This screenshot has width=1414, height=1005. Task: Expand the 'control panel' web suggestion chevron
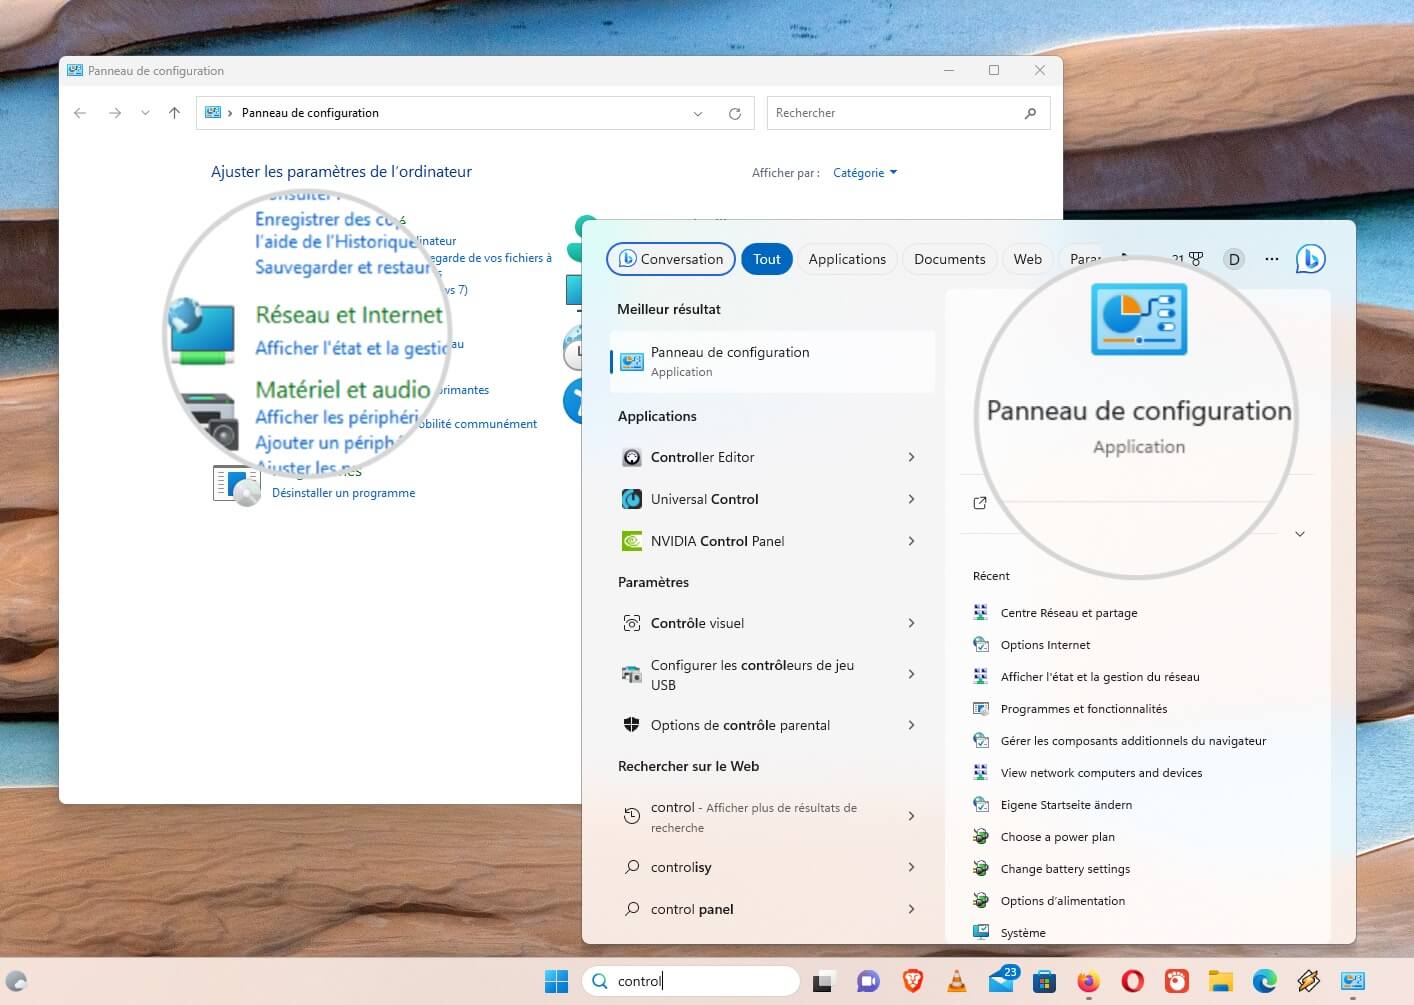click(x=911, y=909)
